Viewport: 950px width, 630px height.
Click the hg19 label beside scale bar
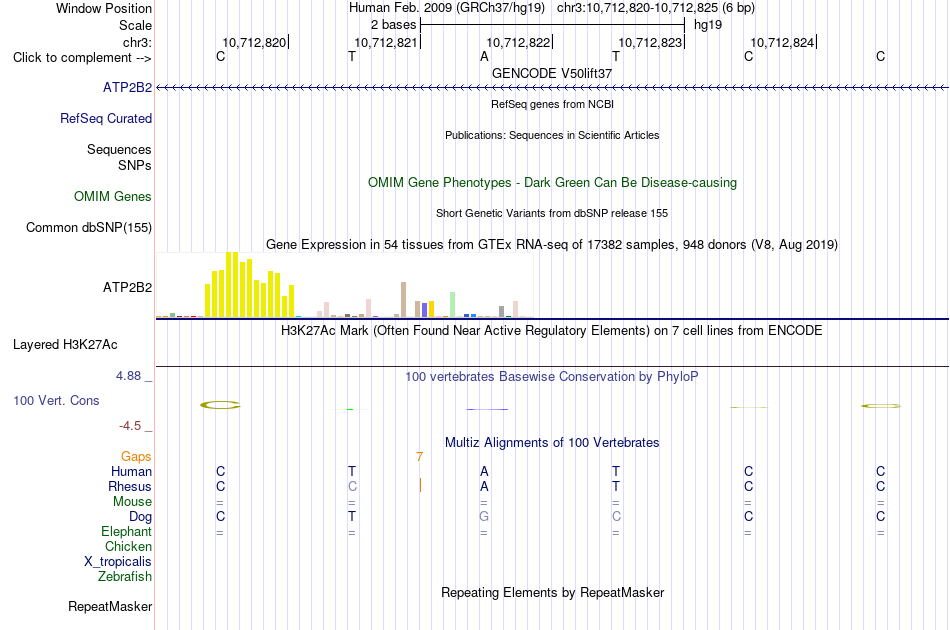[x=708, y=25]
